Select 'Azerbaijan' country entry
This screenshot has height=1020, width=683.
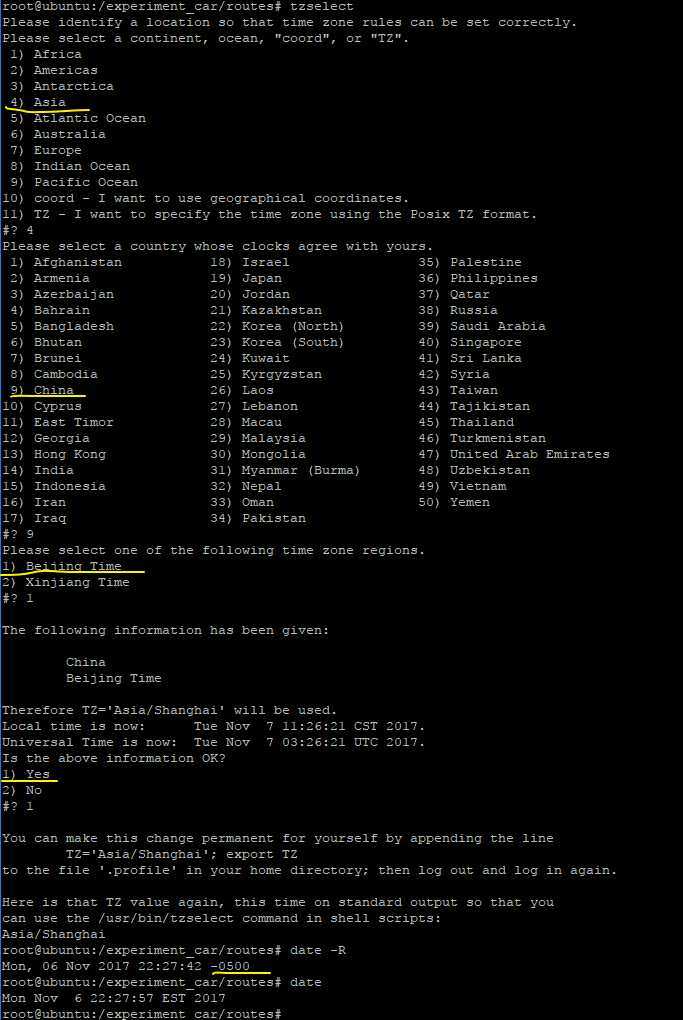tap(74, 295)
